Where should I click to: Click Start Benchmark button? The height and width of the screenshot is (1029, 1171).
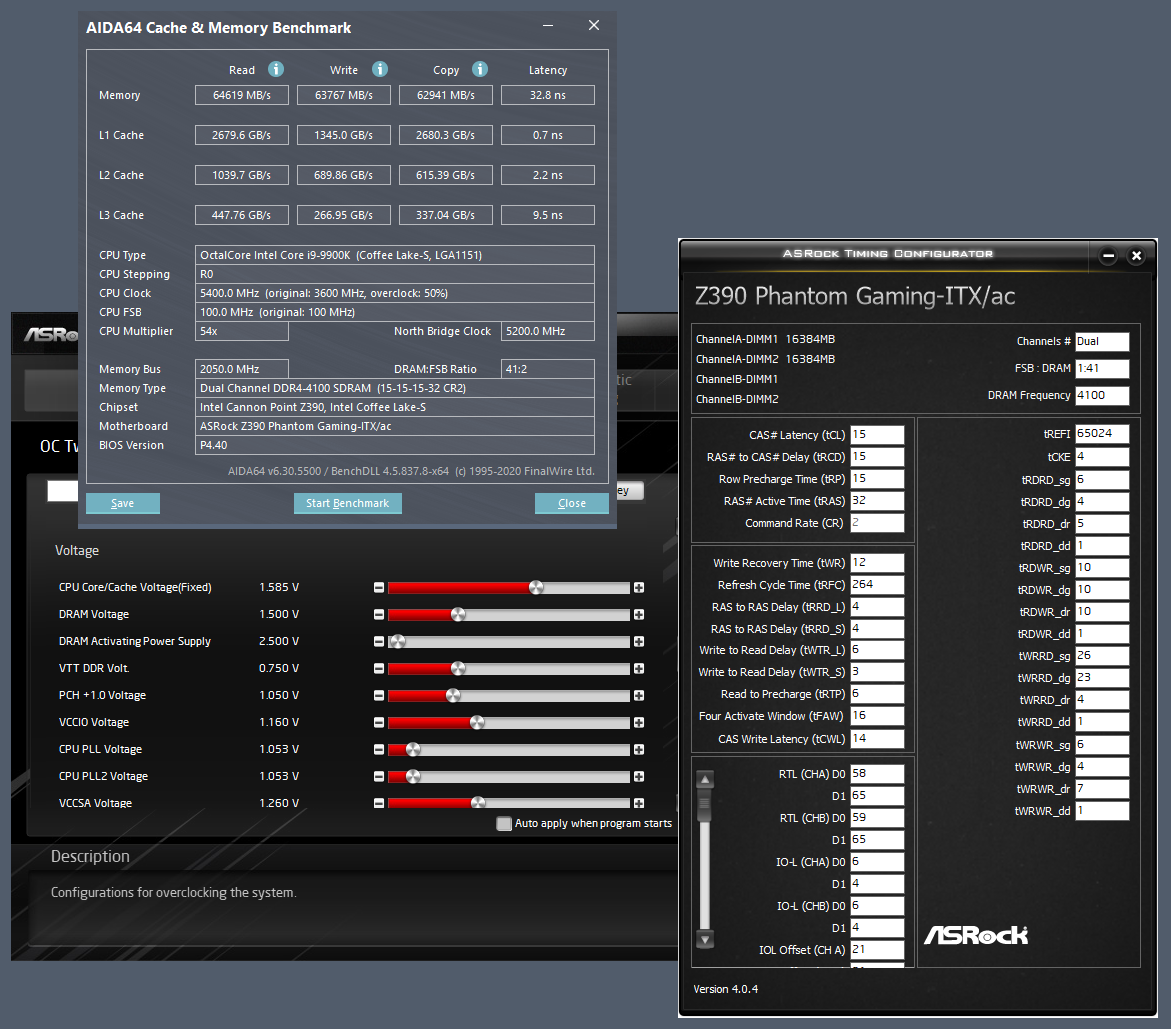pyautogui.click(x=347, y=503)
